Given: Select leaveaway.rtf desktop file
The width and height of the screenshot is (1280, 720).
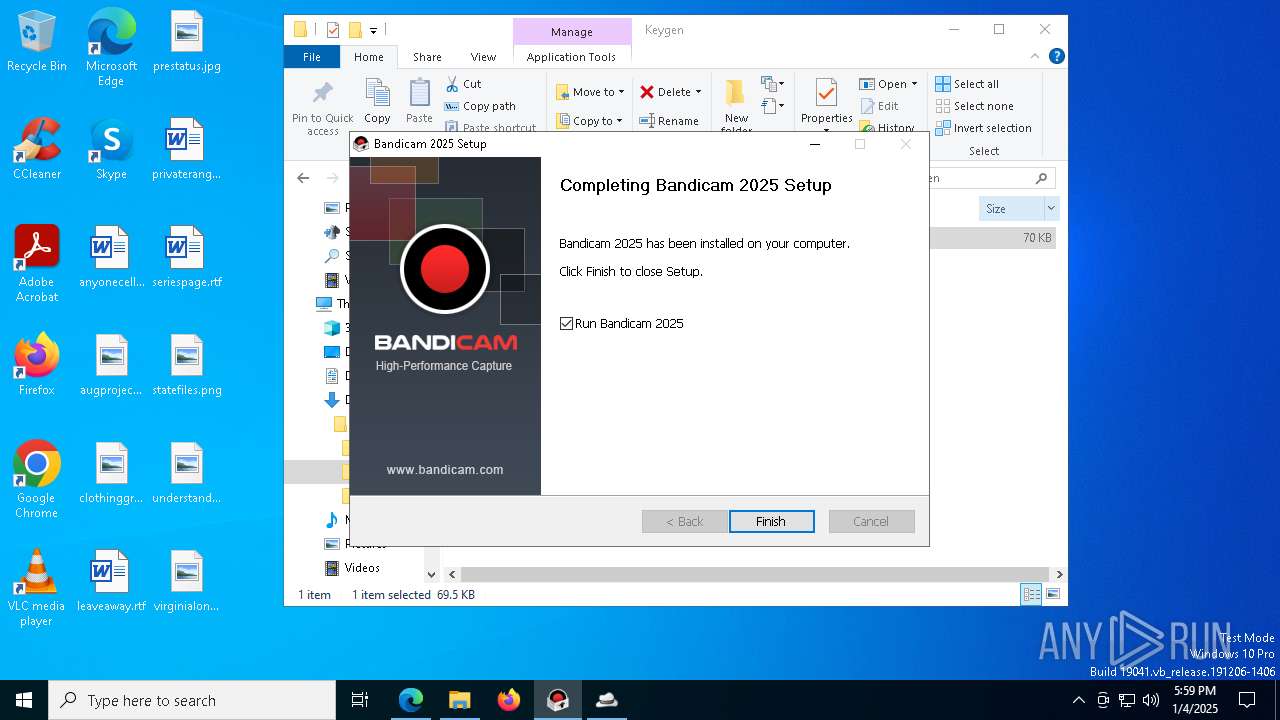Looking at the screenshot, I should click(111, 582).
